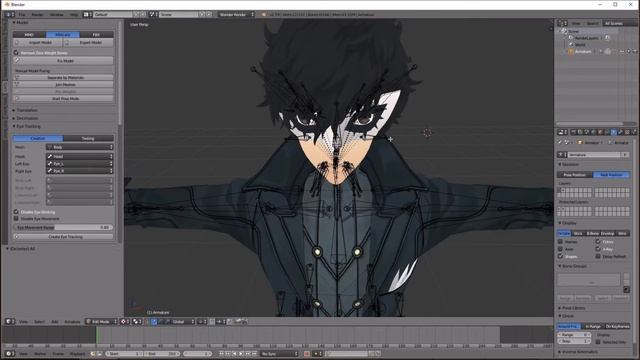
Task: Click the timeline editor type icon
Action: point(10,353)
